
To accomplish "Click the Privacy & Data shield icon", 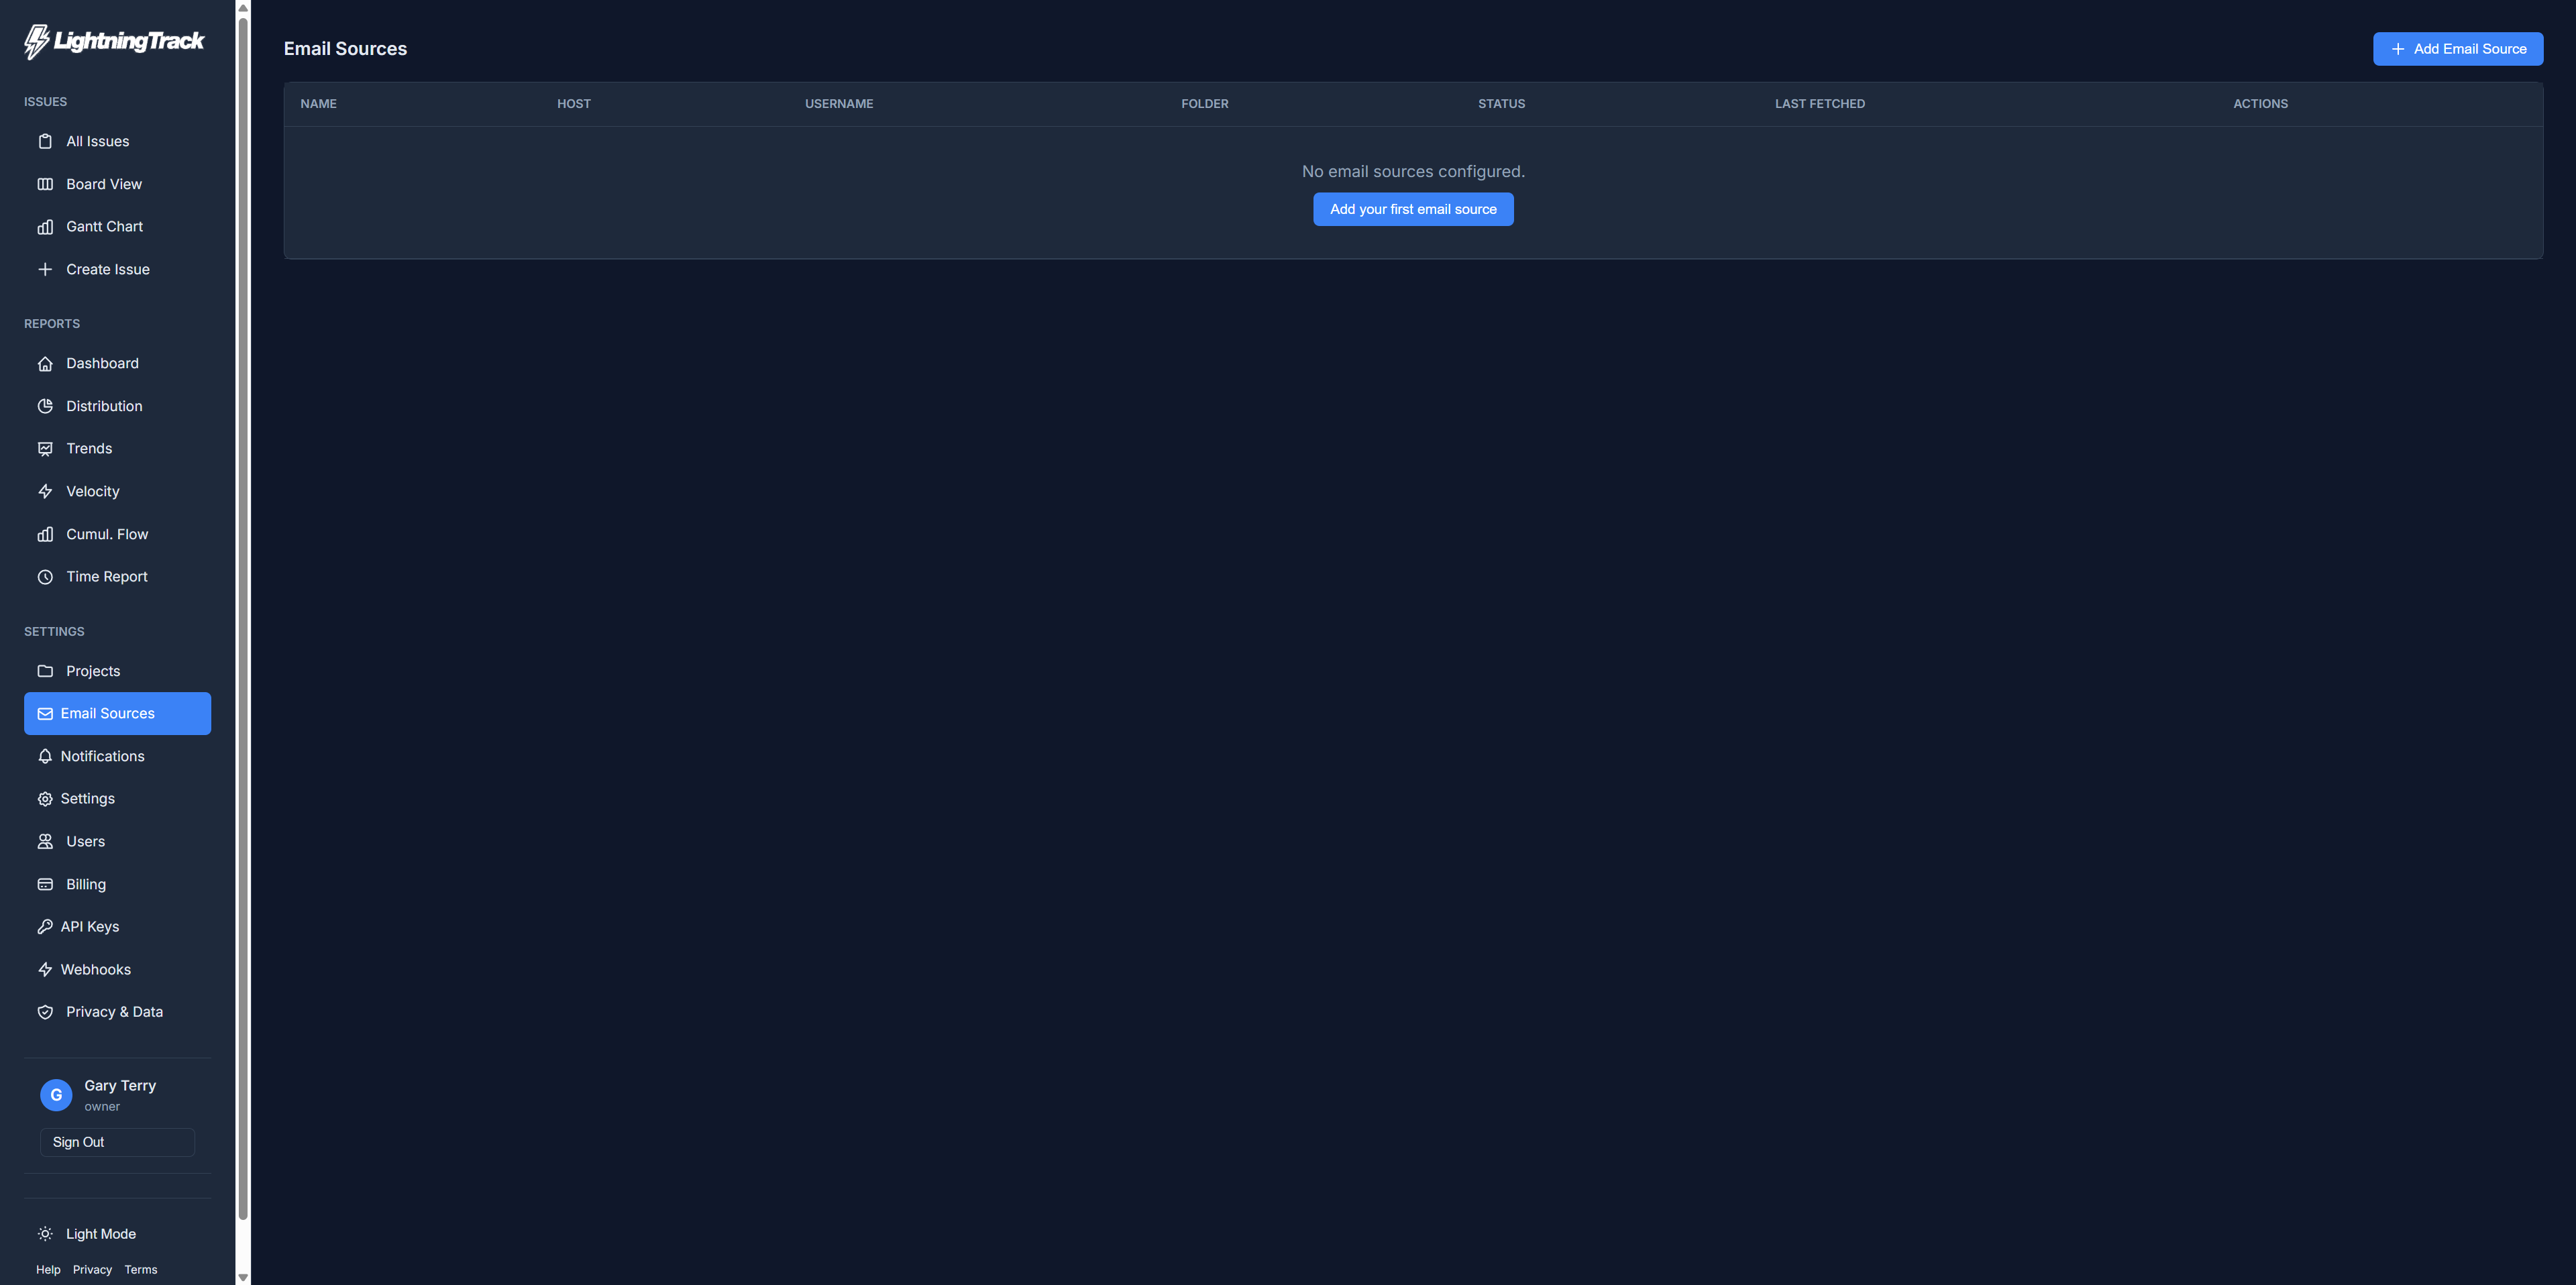I will point(46,1012).
